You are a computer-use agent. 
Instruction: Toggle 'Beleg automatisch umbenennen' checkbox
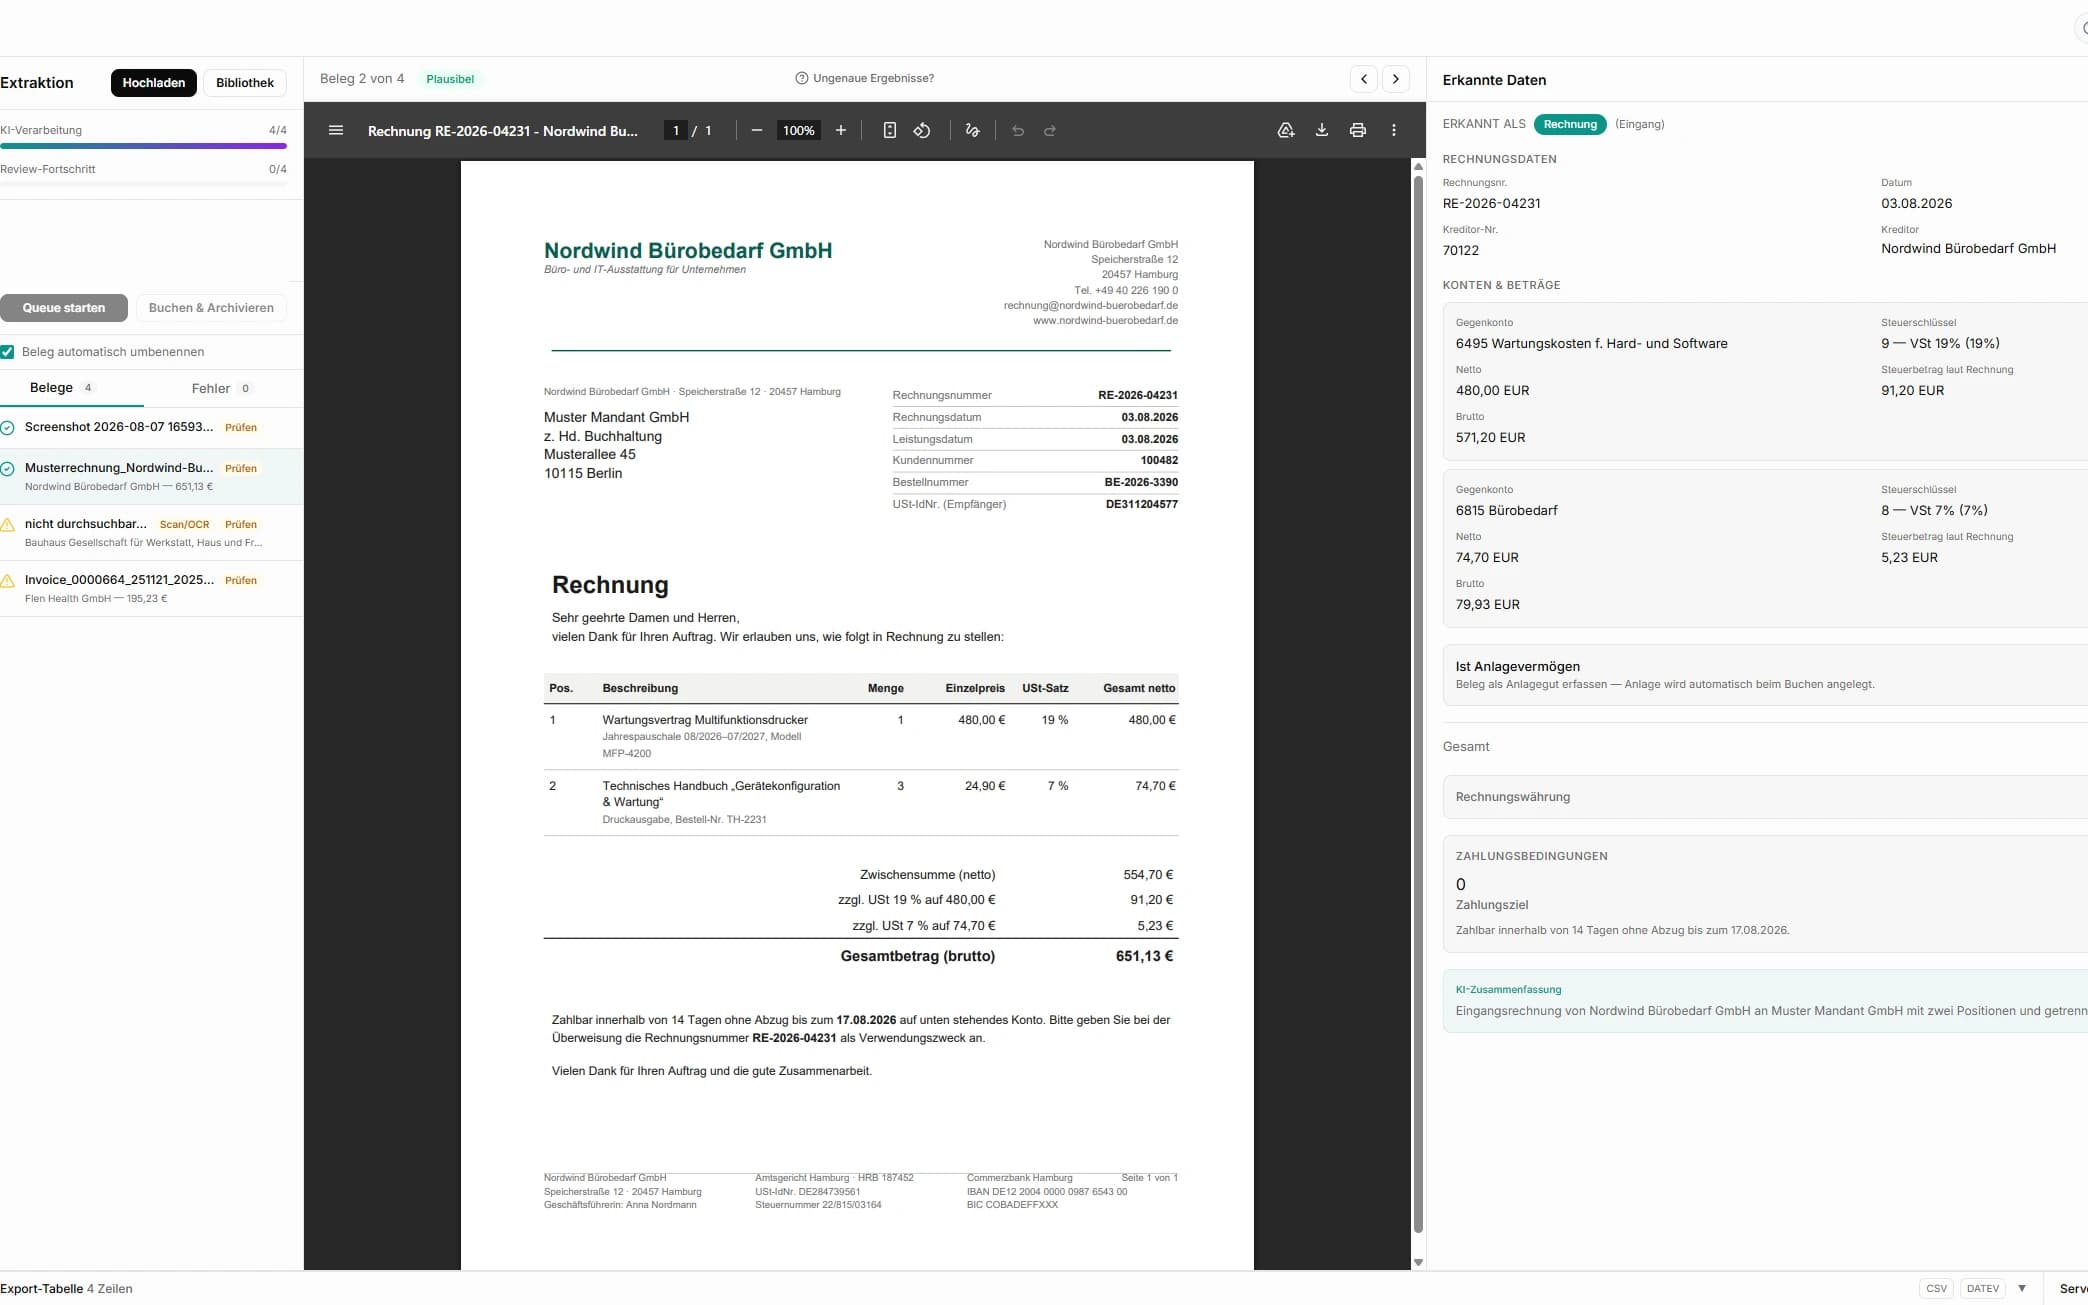7,352
